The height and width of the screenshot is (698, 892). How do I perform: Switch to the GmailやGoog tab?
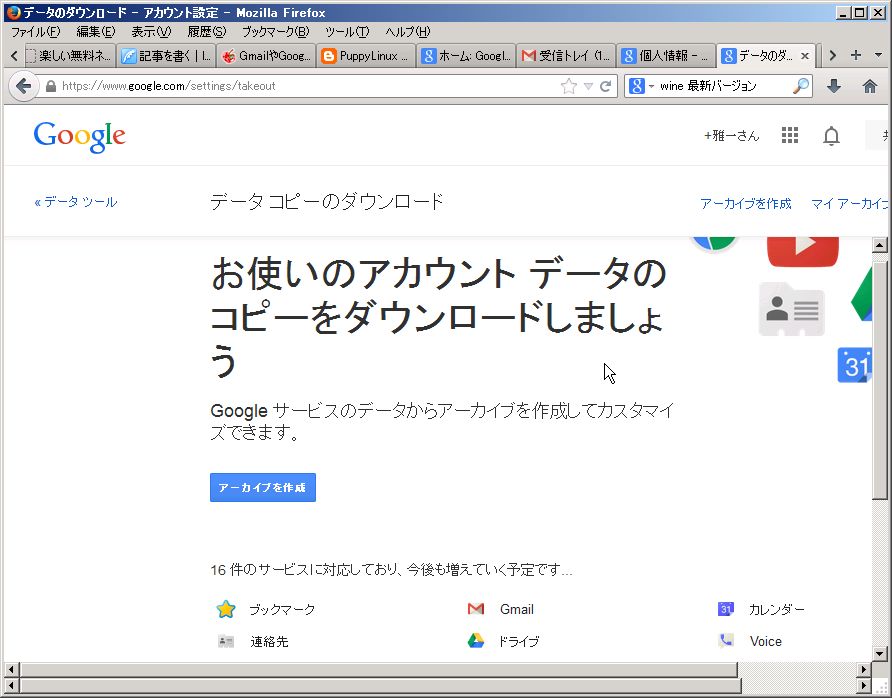tap(266, 56)
